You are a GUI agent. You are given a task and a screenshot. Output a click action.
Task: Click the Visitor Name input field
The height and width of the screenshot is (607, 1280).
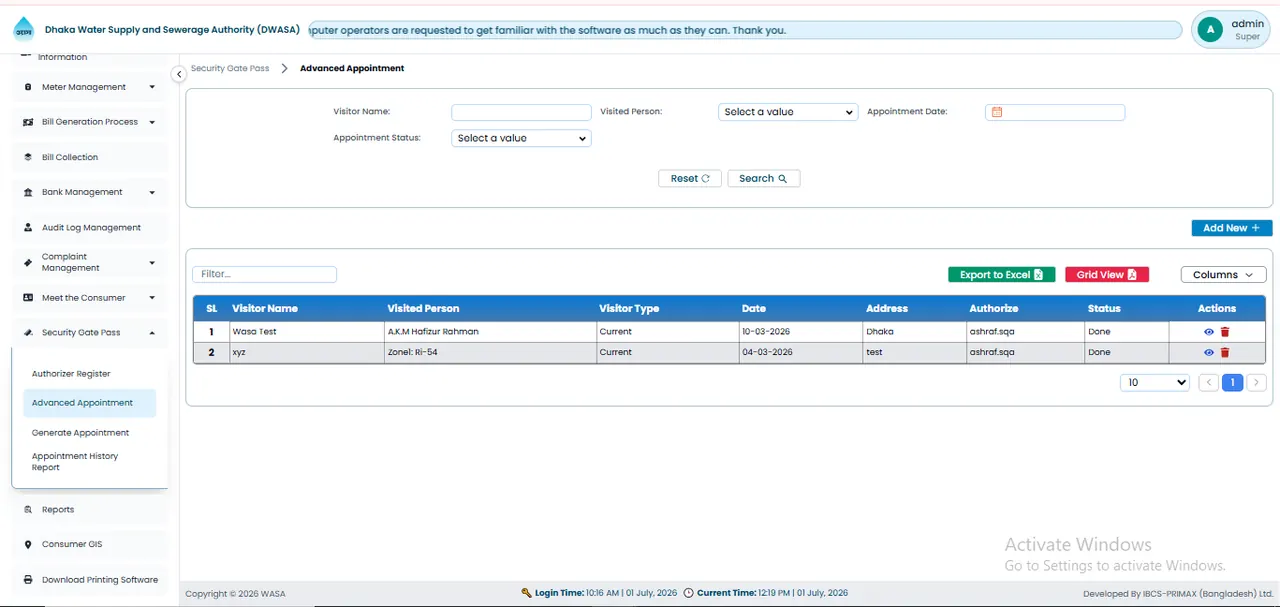pyautogui.click(x=521, y=112)
